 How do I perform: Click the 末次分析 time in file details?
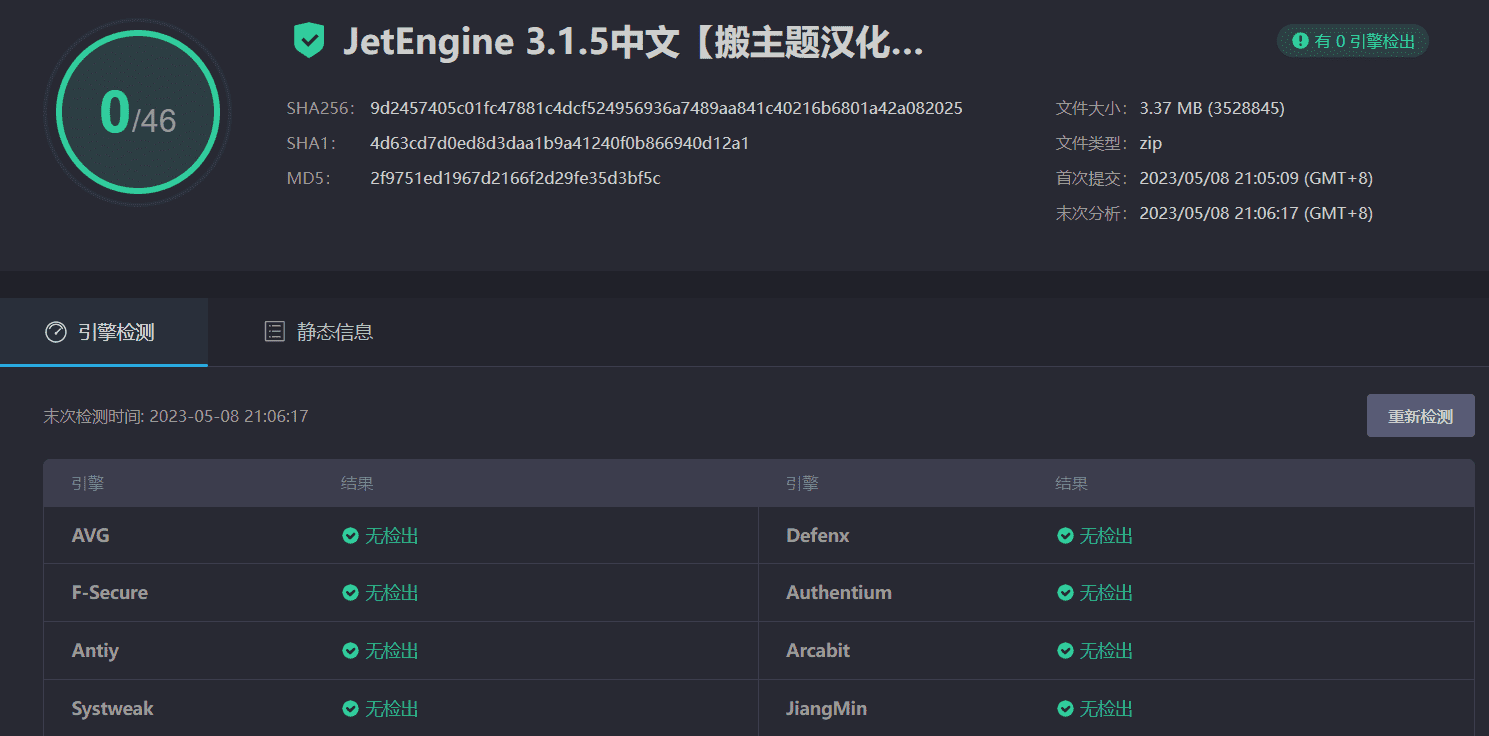[1256, 213]
